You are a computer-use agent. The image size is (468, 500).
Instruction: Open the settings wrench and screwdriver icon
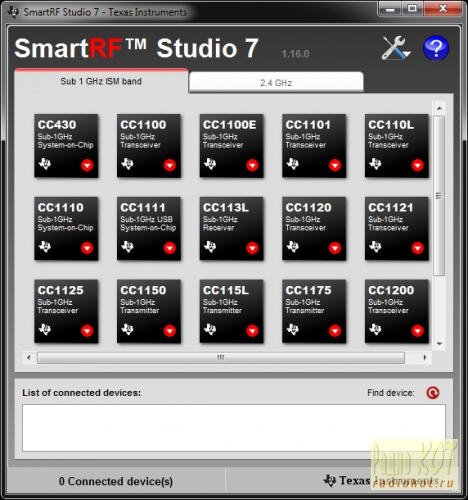pyautogui.click(x=395, y=48)
